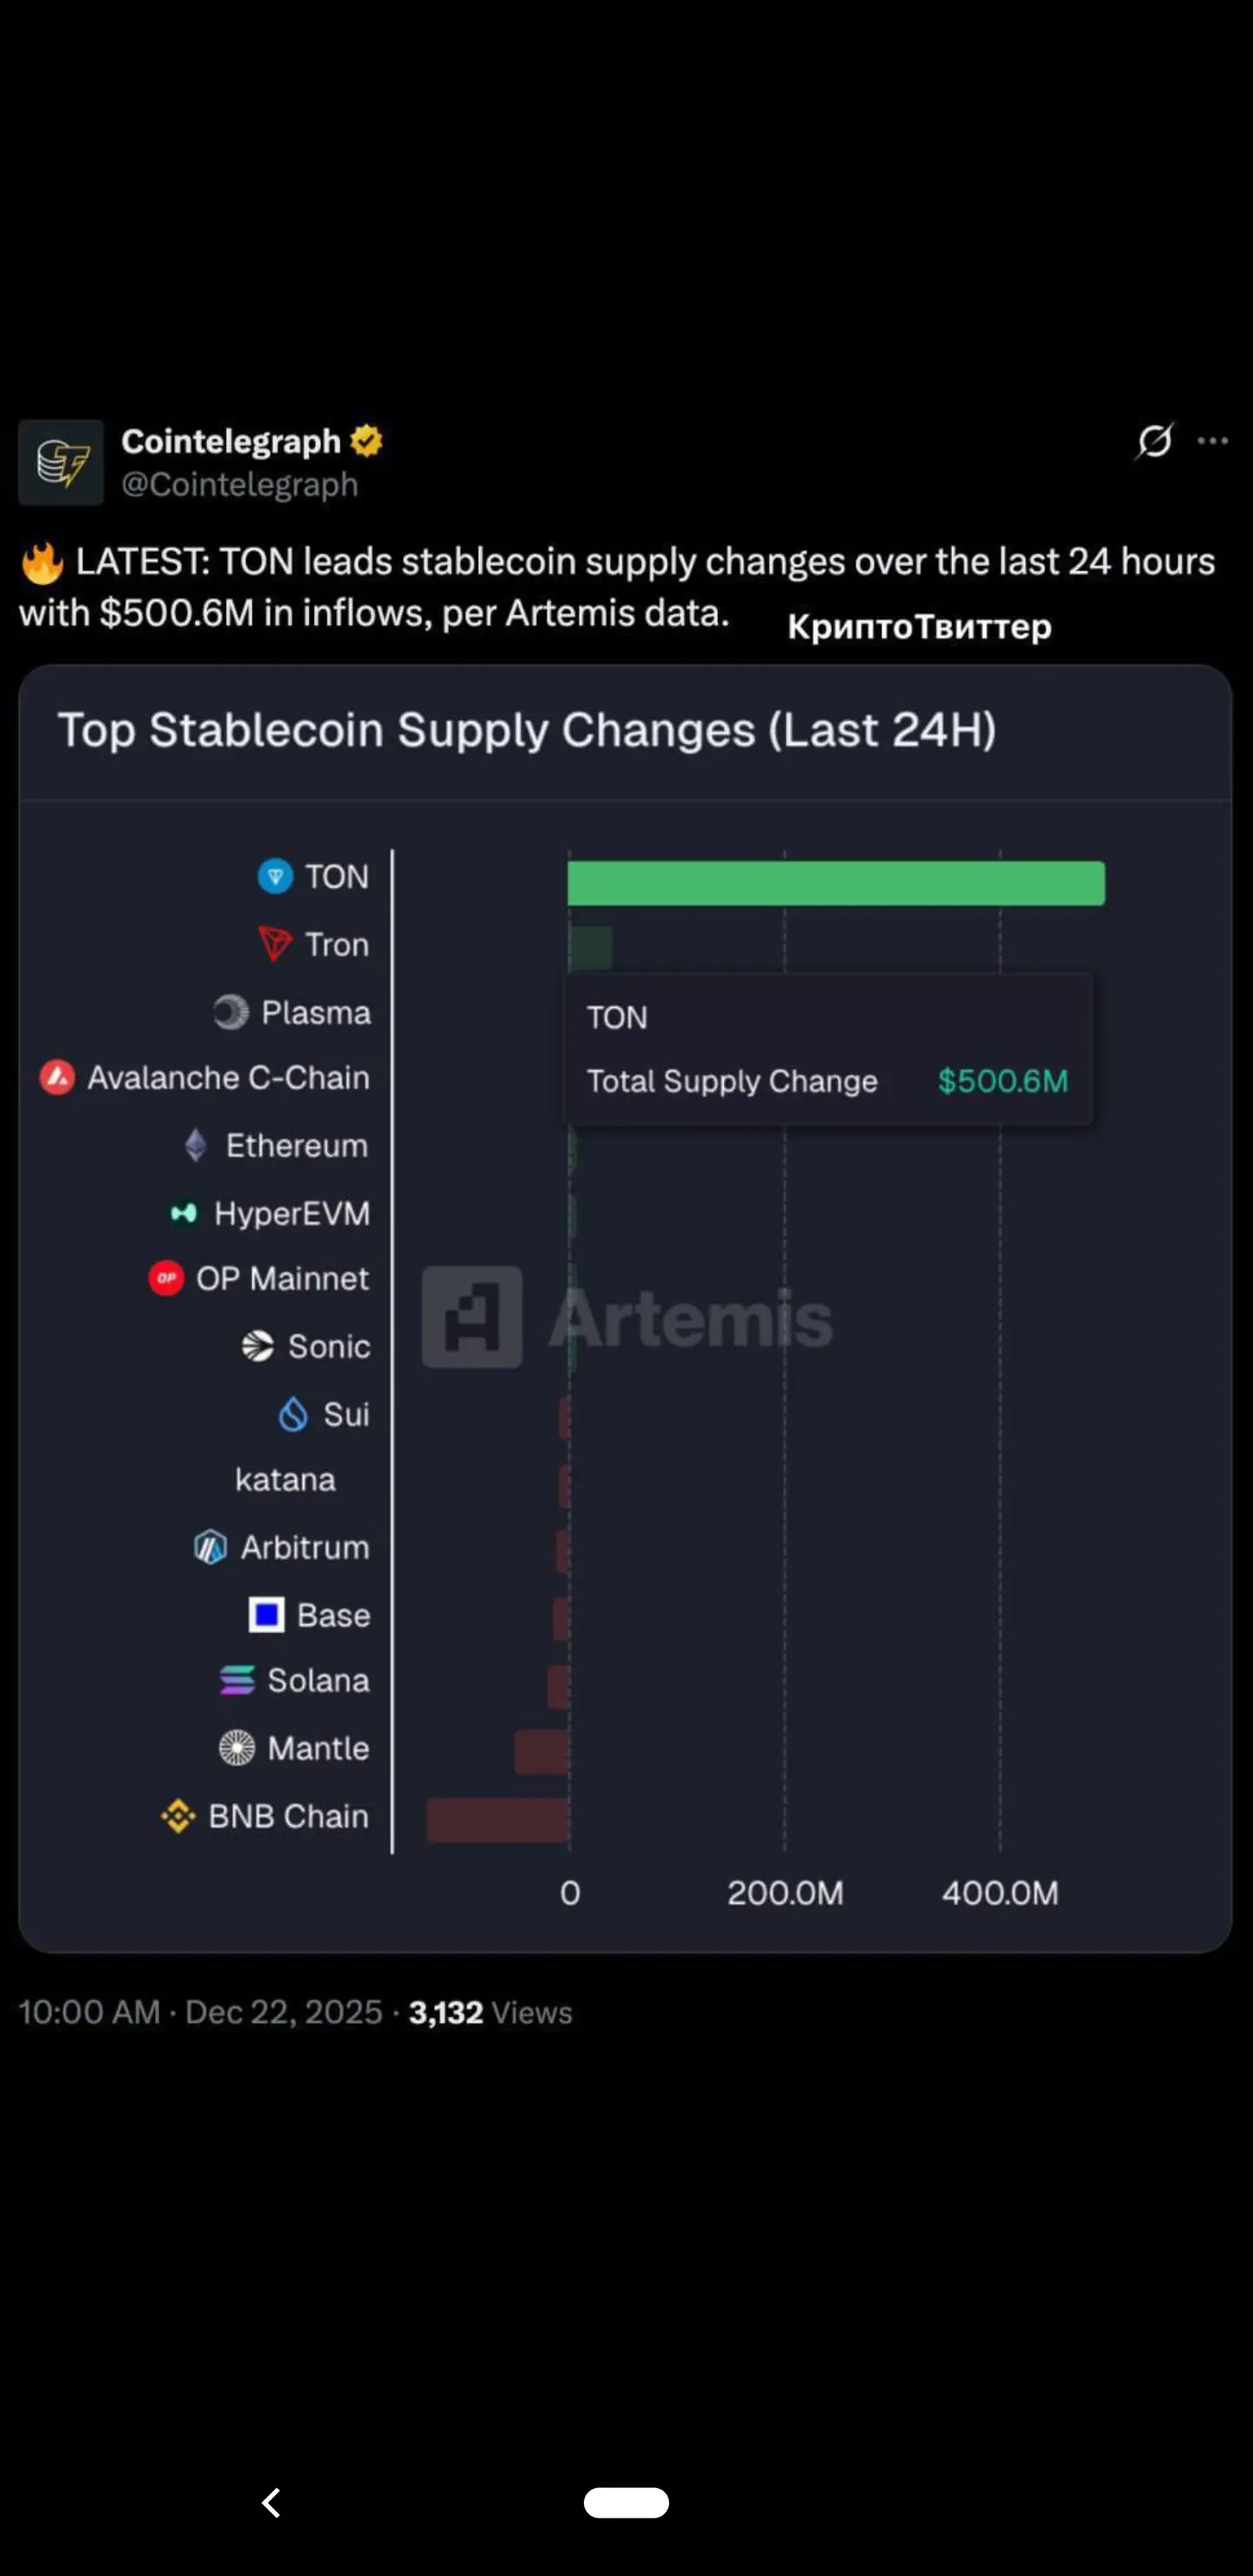Open the 3,132 Views count
1253x2576 pixels.
[490, 2012]
